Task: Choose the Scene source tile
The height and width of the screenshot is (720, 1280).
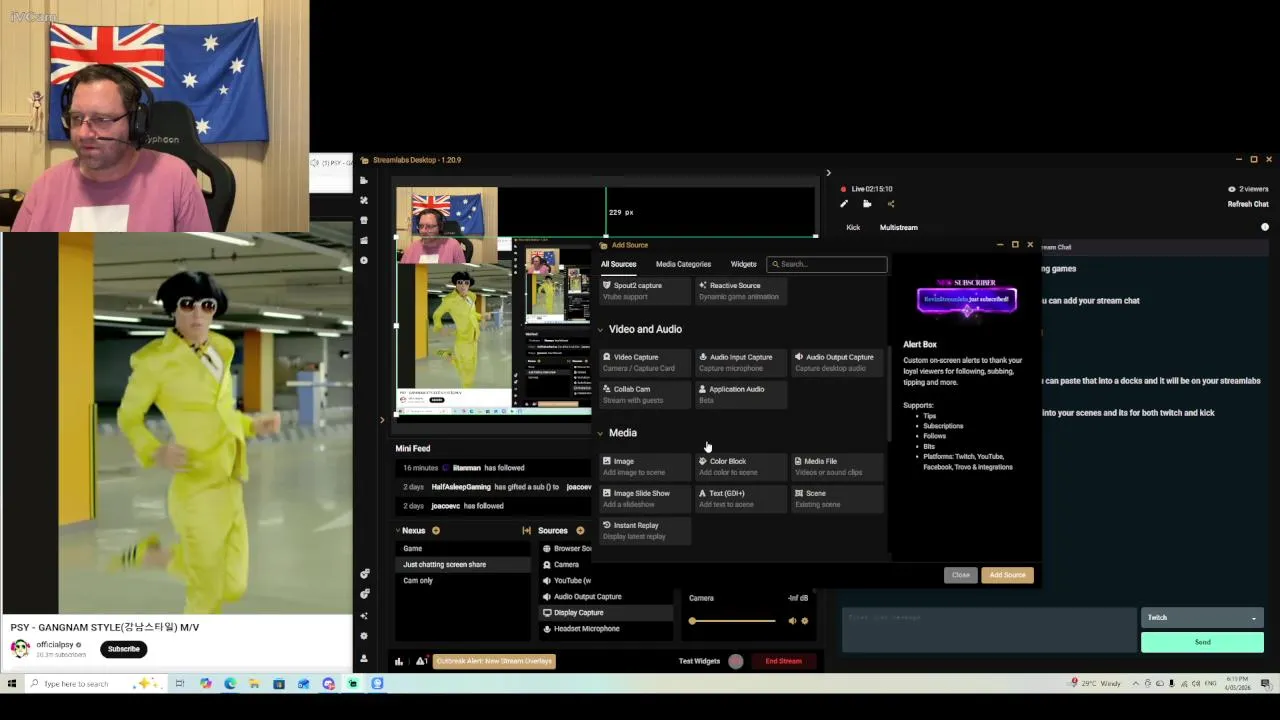Action: 837,498
